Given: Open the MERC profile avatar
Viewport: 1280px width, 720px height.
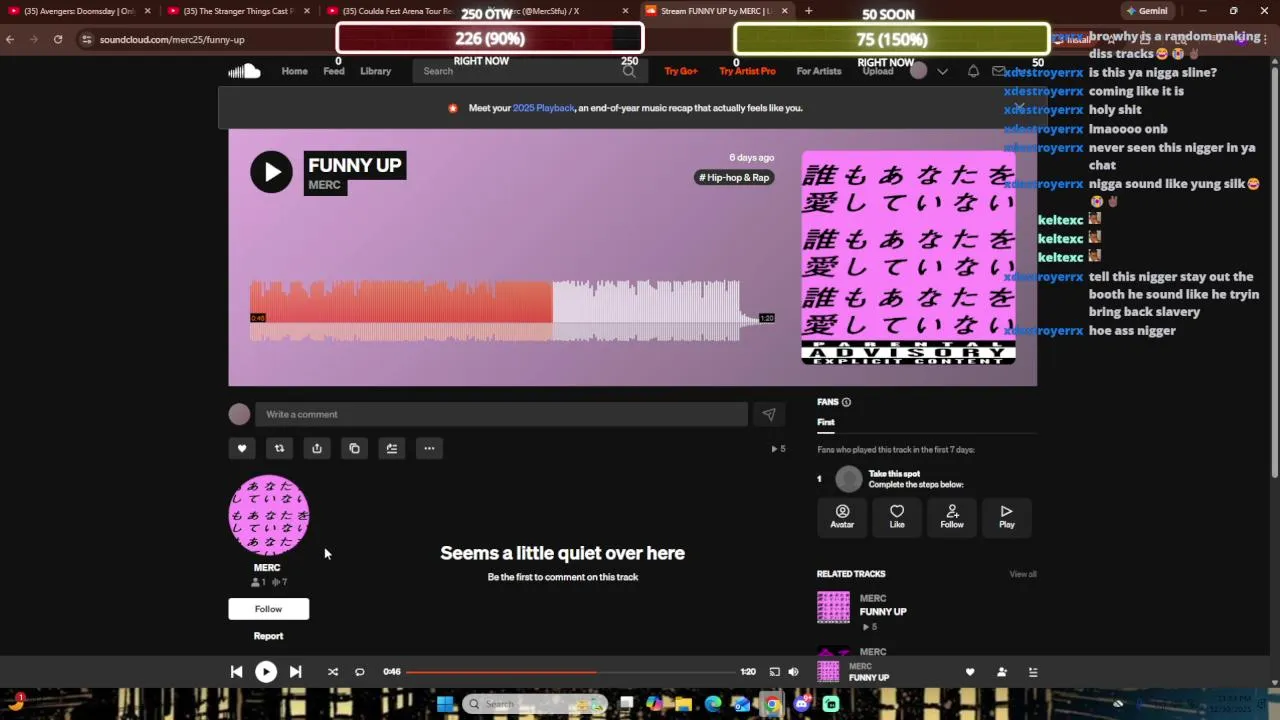Looking at the screenshot, I should 269,515.
